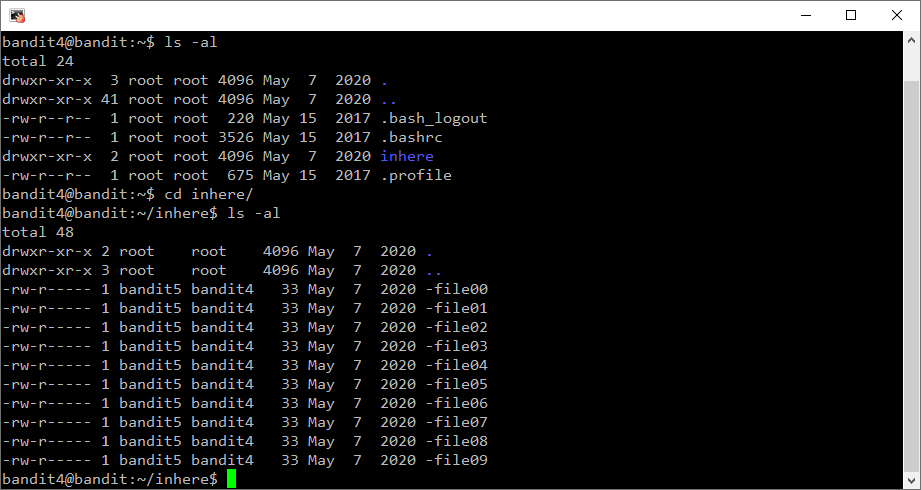The width and height of the screenshot is (921, 490).
Task: Click the -file03 entry
Action: tap(456, 346)
